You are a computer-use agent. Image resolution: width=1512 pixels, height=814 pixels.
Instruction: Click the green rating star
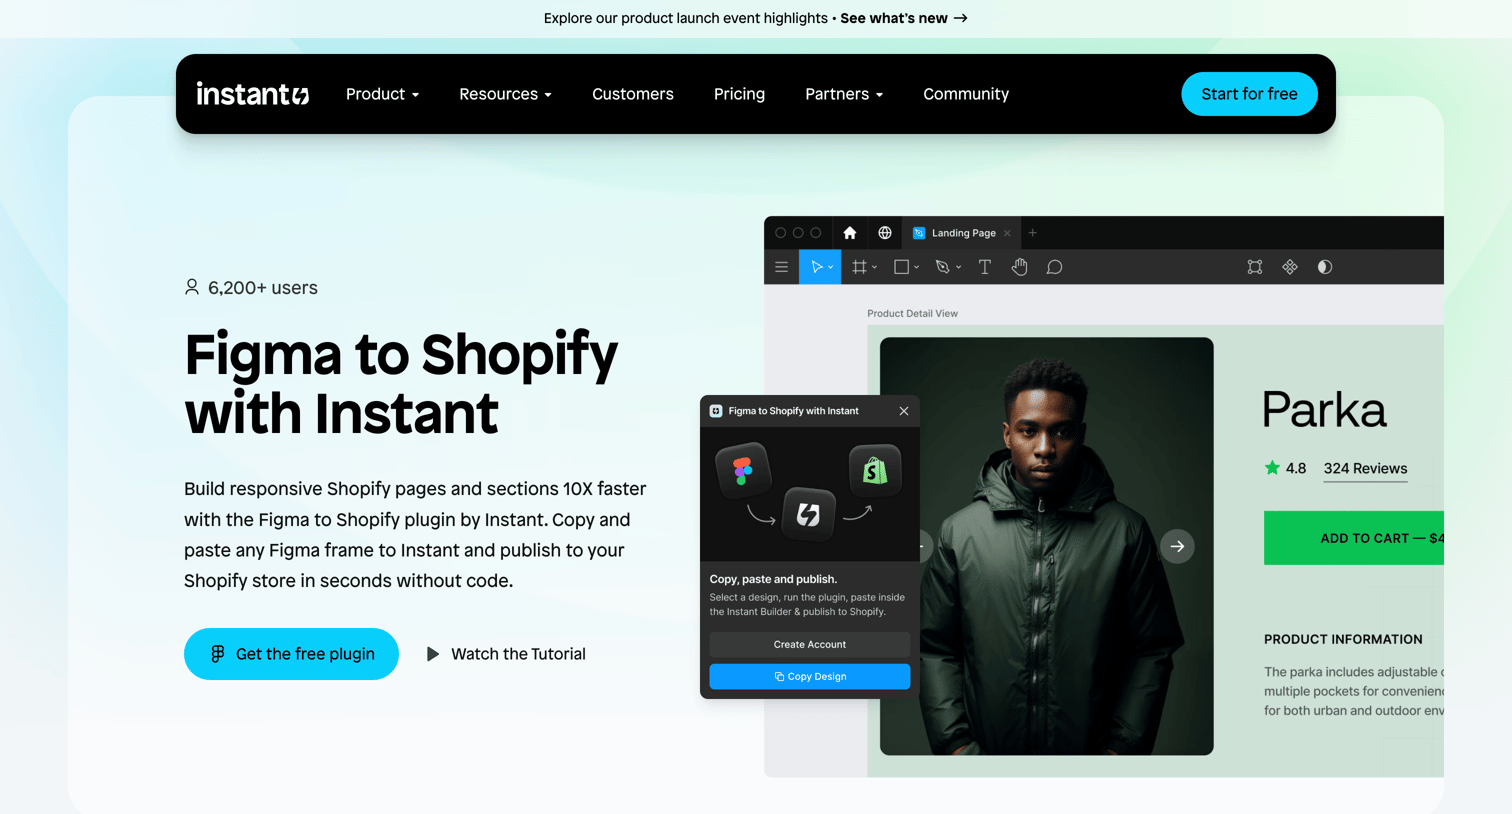click(x=1272, y=468)
